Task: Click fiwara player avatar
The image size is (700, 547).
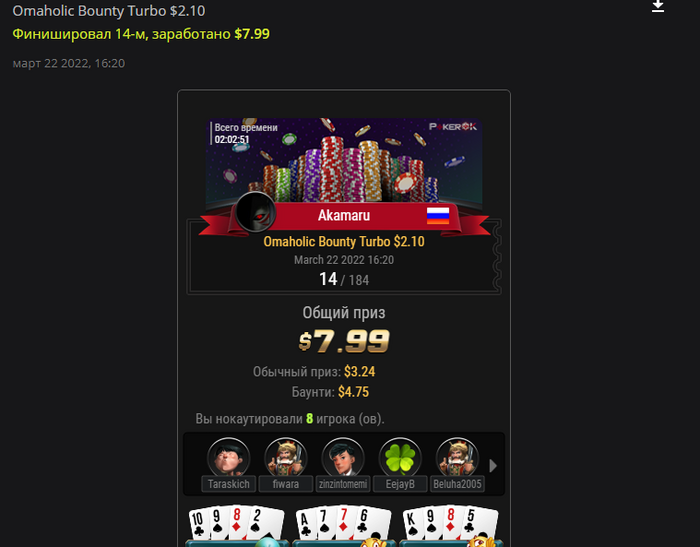Action: 286,458
